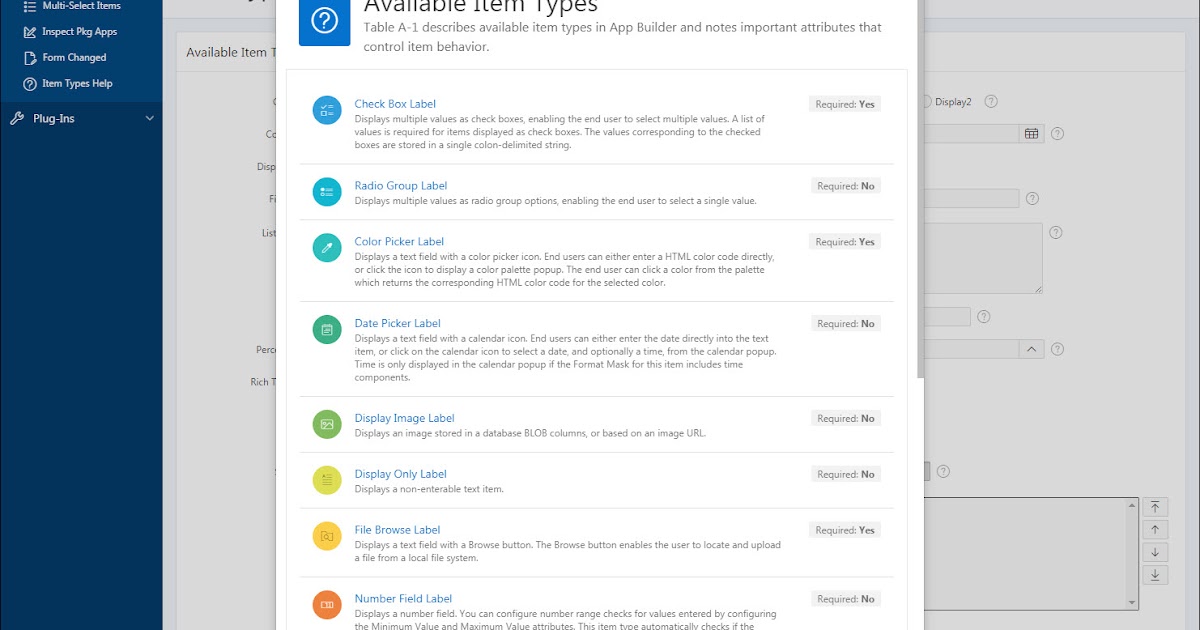
Task: Go to Form Changed in the sidebar
Action: [x=74, y=58]
